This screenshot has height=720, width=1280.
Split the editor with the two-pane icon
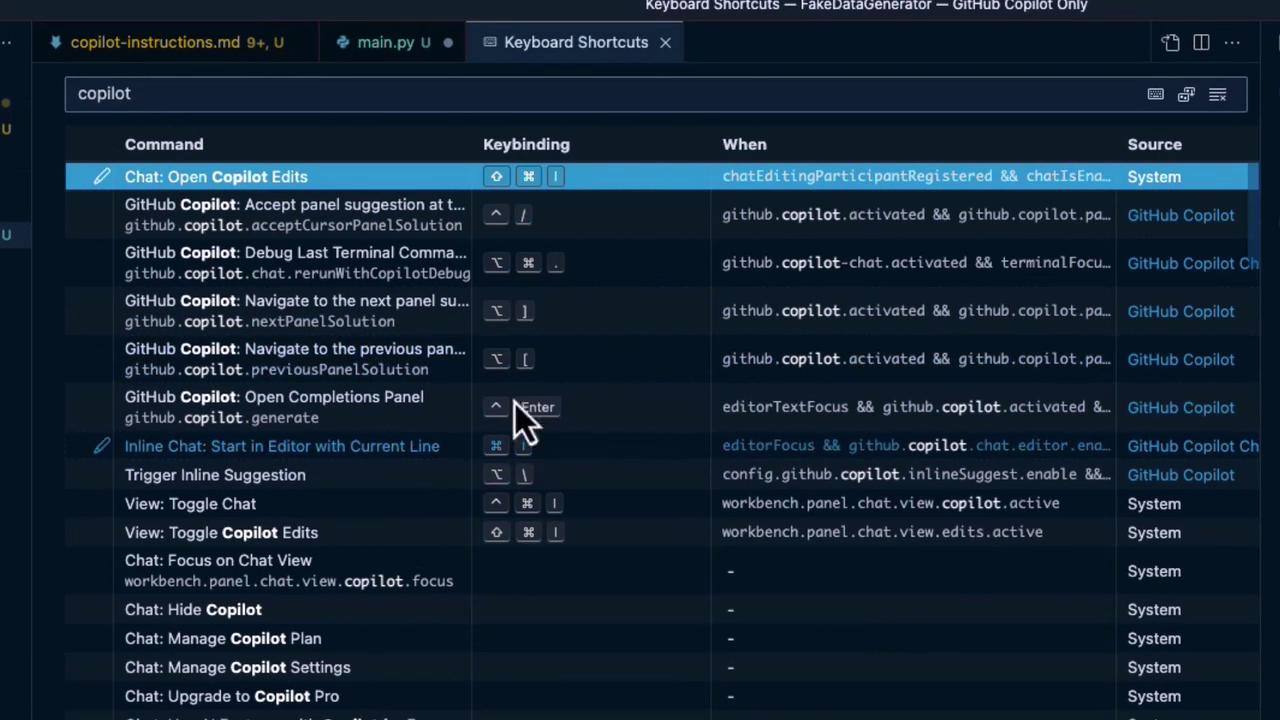tap(1201, 43)
